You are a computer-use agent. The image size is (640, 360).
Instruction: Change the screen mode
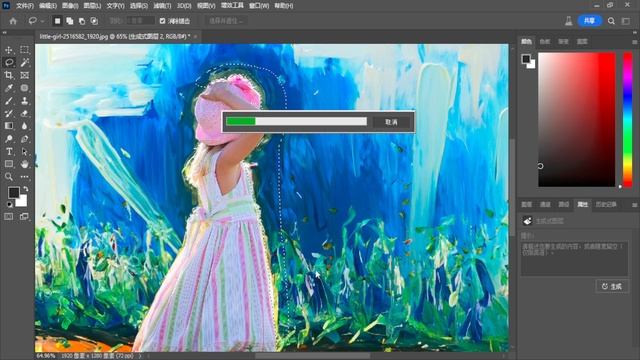(x=24, y=217)
